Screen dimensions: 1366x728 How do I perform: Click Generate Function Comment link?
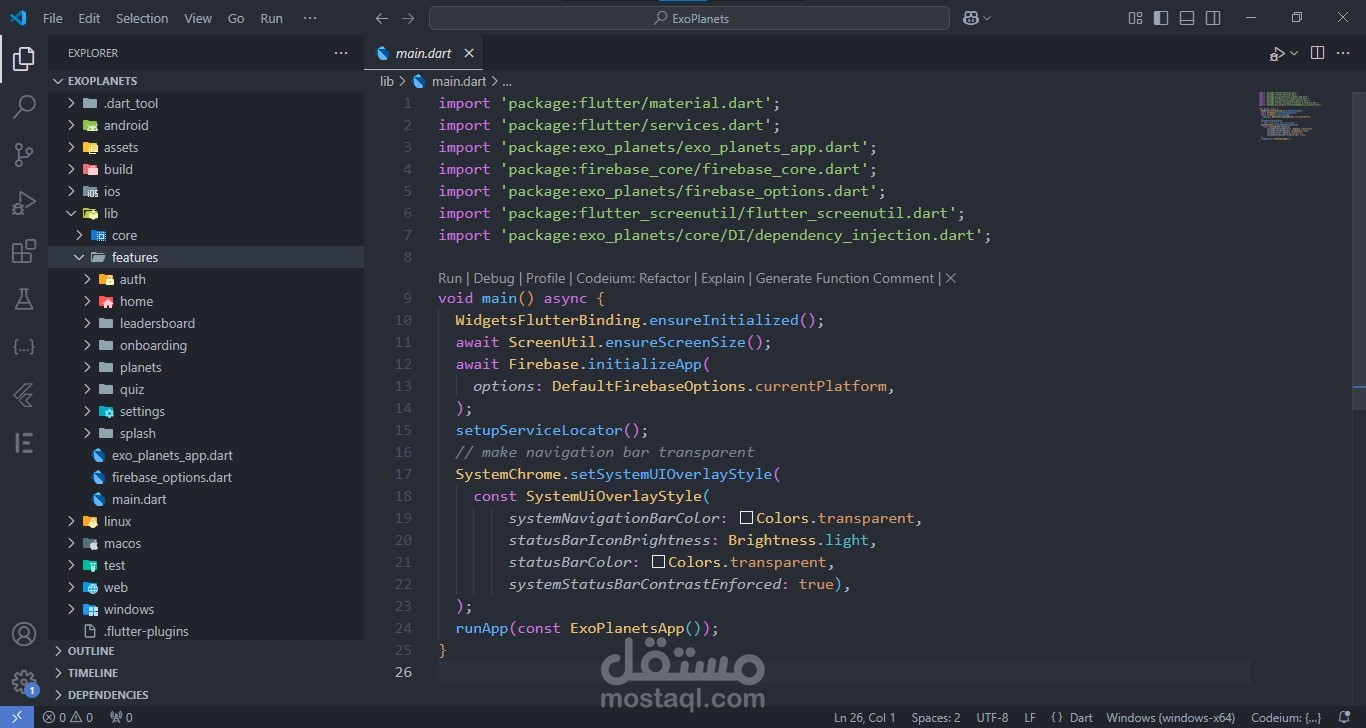[x=845, y=278]
